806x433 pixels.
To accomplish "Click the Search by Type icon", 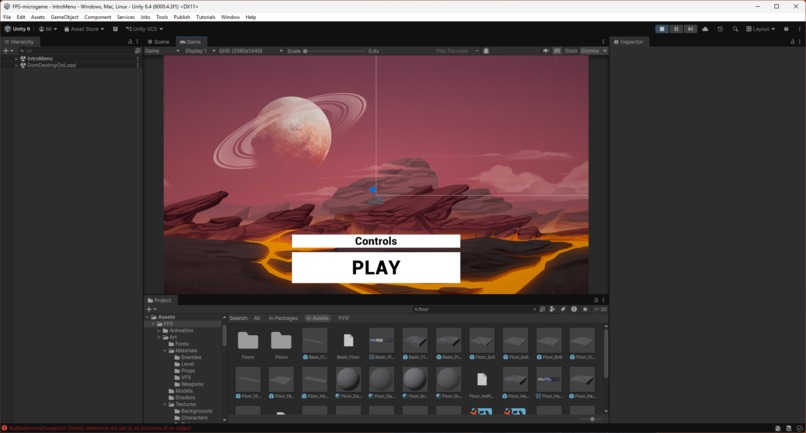I will [x=552, y=309].
